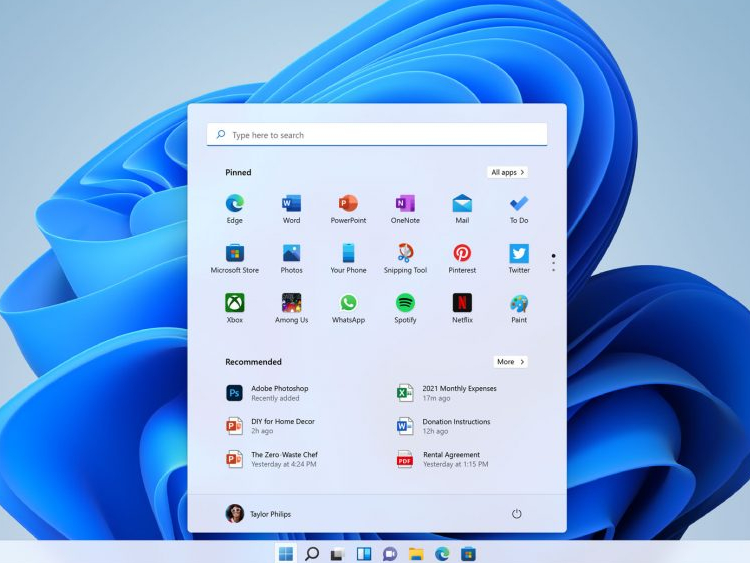The width and height of the screenshot is (750, 563).
Task: Expand All apps list
Action: tap(507, 172)
